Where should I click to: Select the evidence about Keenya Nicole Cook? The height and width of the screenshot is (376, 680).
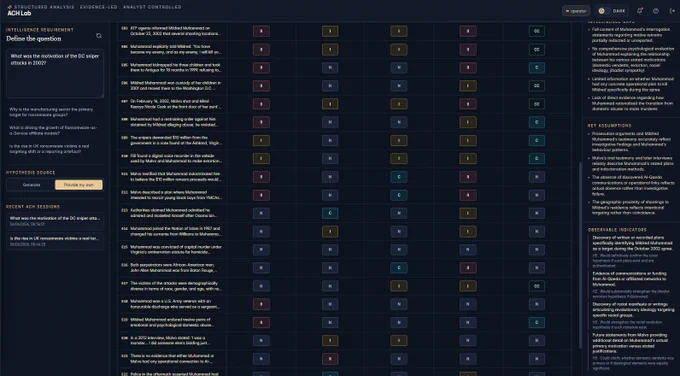click(x=172, y=104)
